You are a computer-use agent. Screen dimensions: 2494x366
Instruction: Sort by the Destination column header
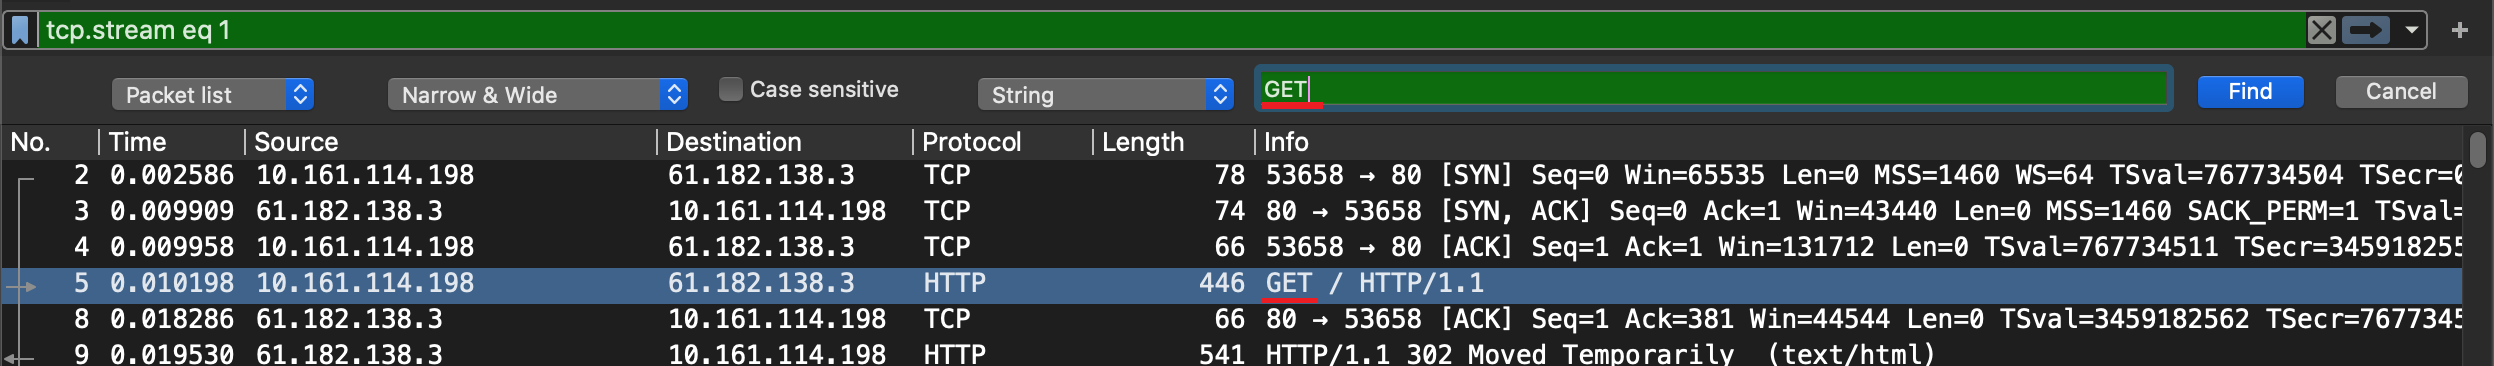point(785,142)
